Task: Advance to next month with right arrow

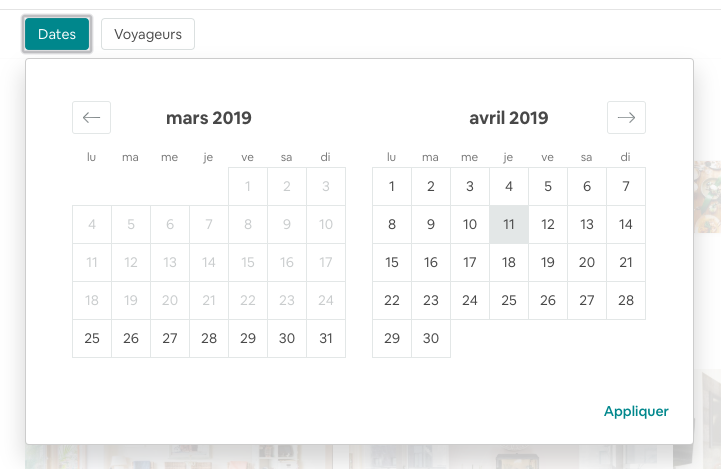Action: (626, 118)
